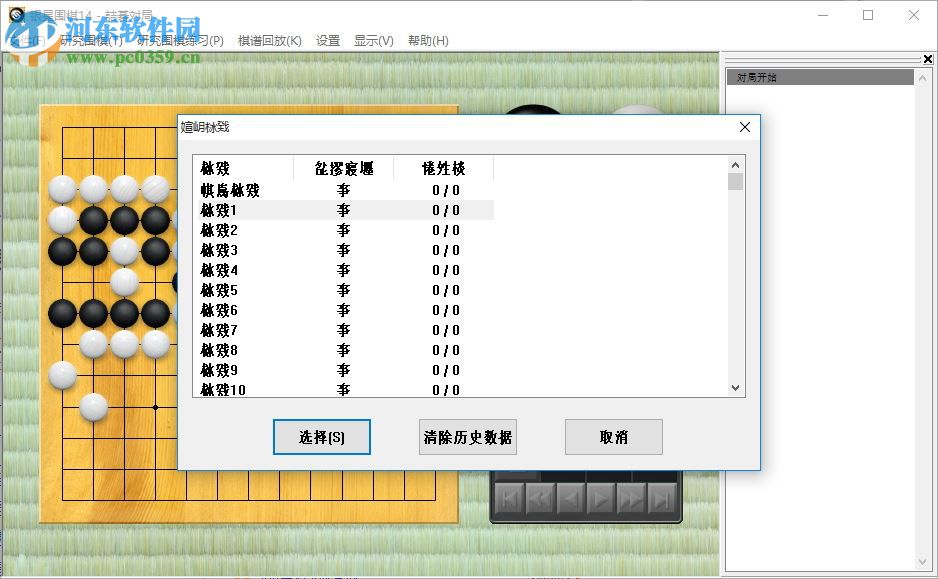Step back one move

(571, 499)
